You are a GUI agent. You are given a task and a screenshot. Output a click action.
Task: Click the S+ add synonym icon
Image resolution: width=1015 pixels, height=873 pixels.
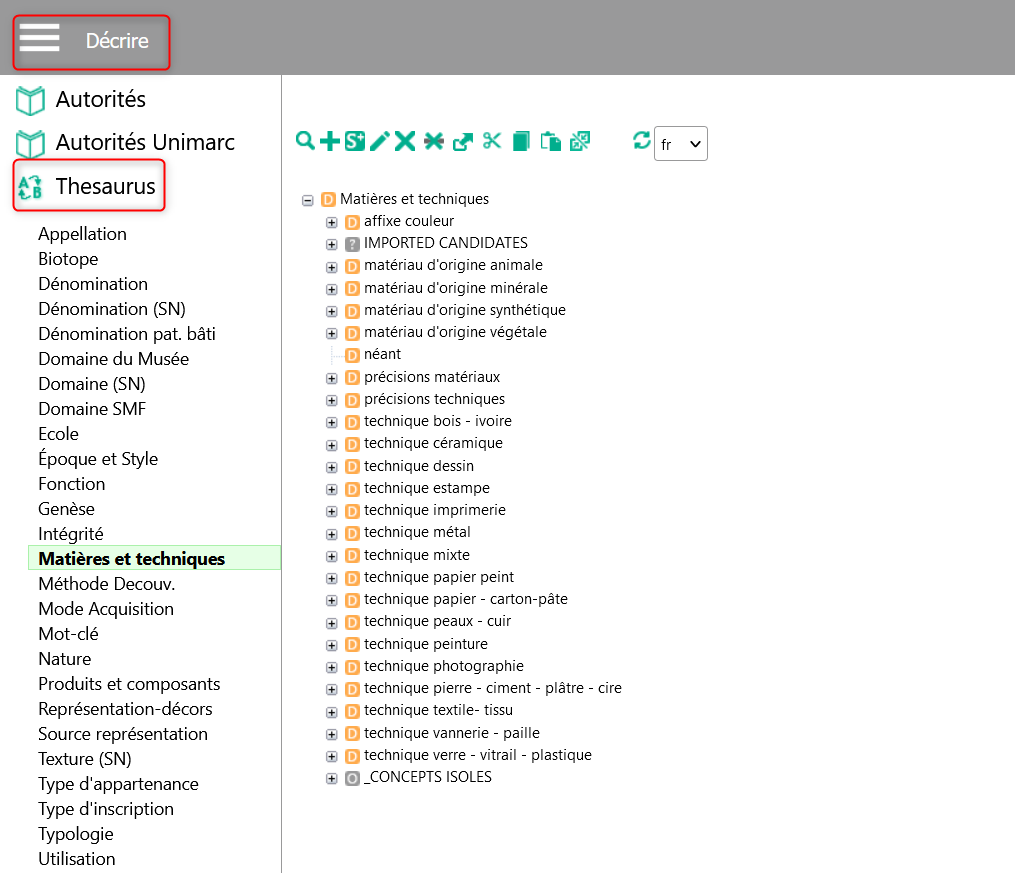click(x=355, y=140)
